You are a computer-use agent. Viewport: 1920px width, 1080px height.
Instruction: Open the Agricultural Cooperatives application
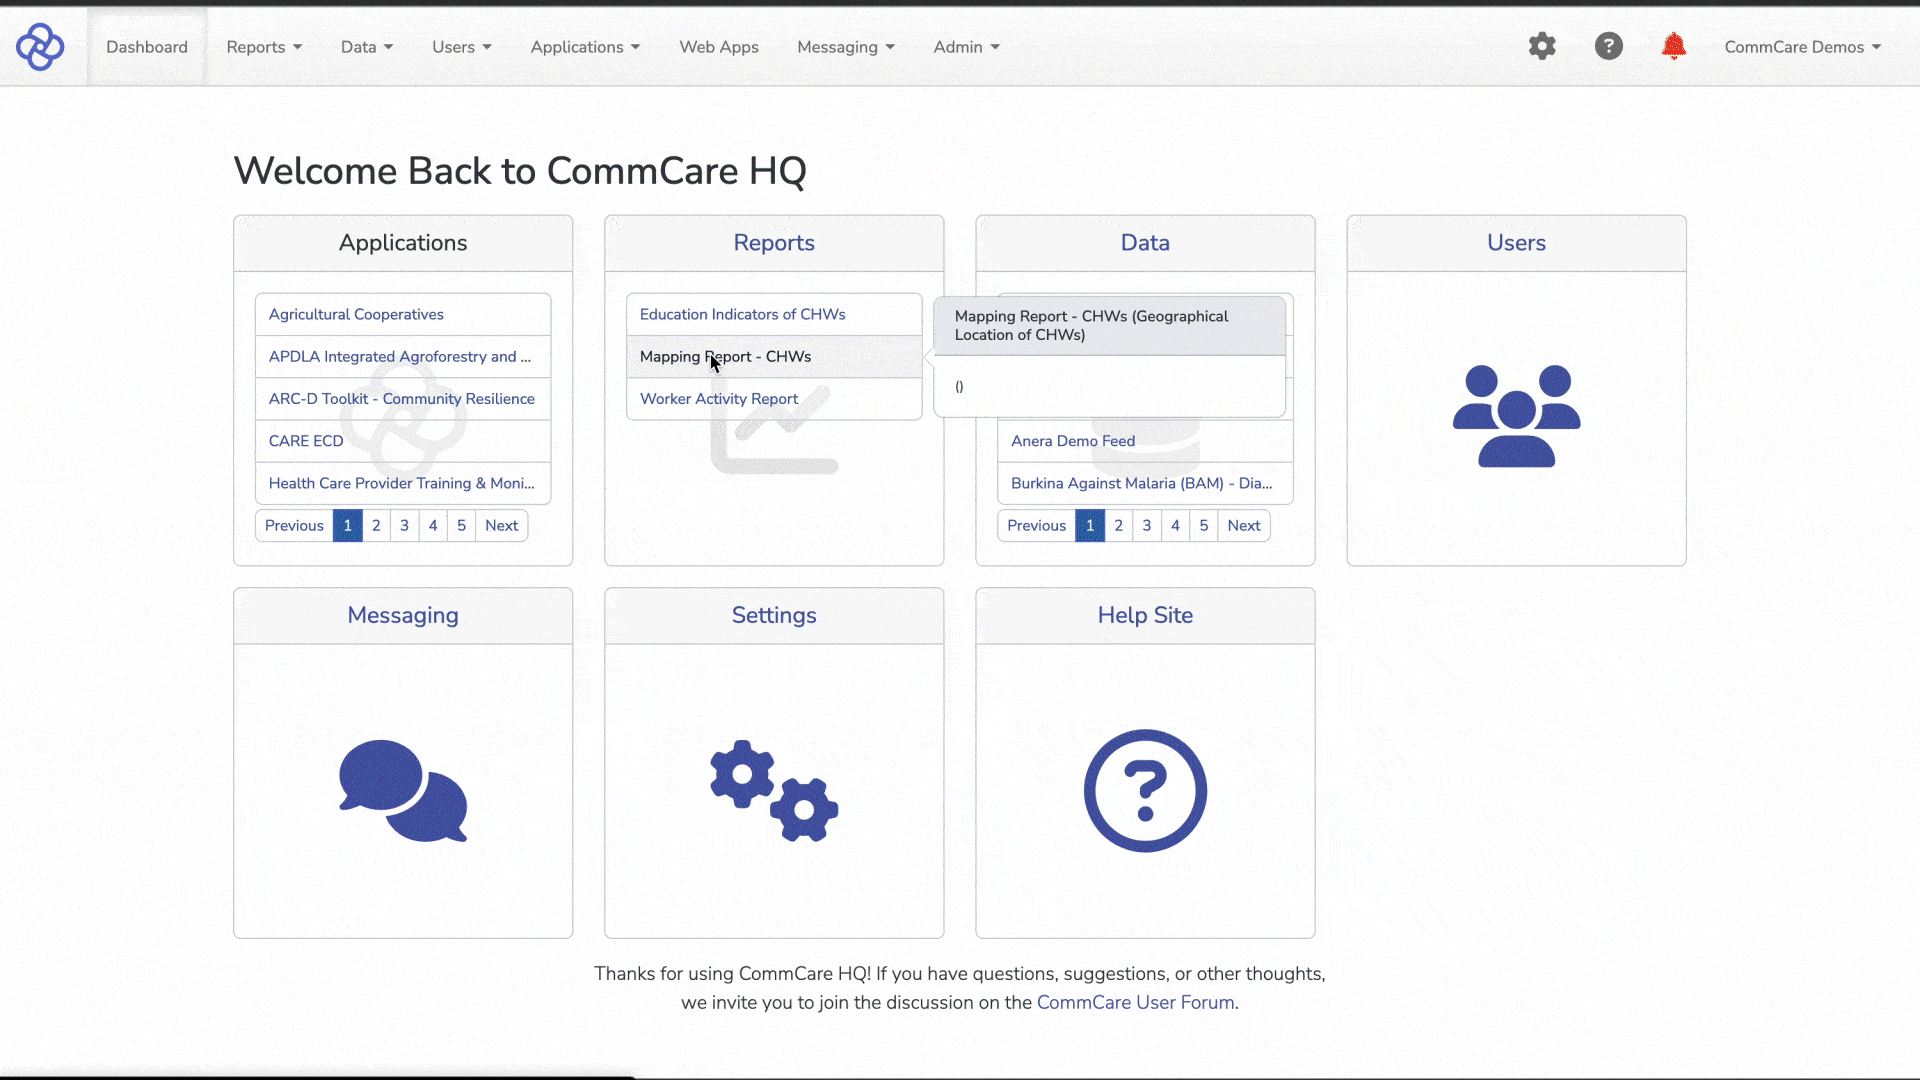(356, 314)
